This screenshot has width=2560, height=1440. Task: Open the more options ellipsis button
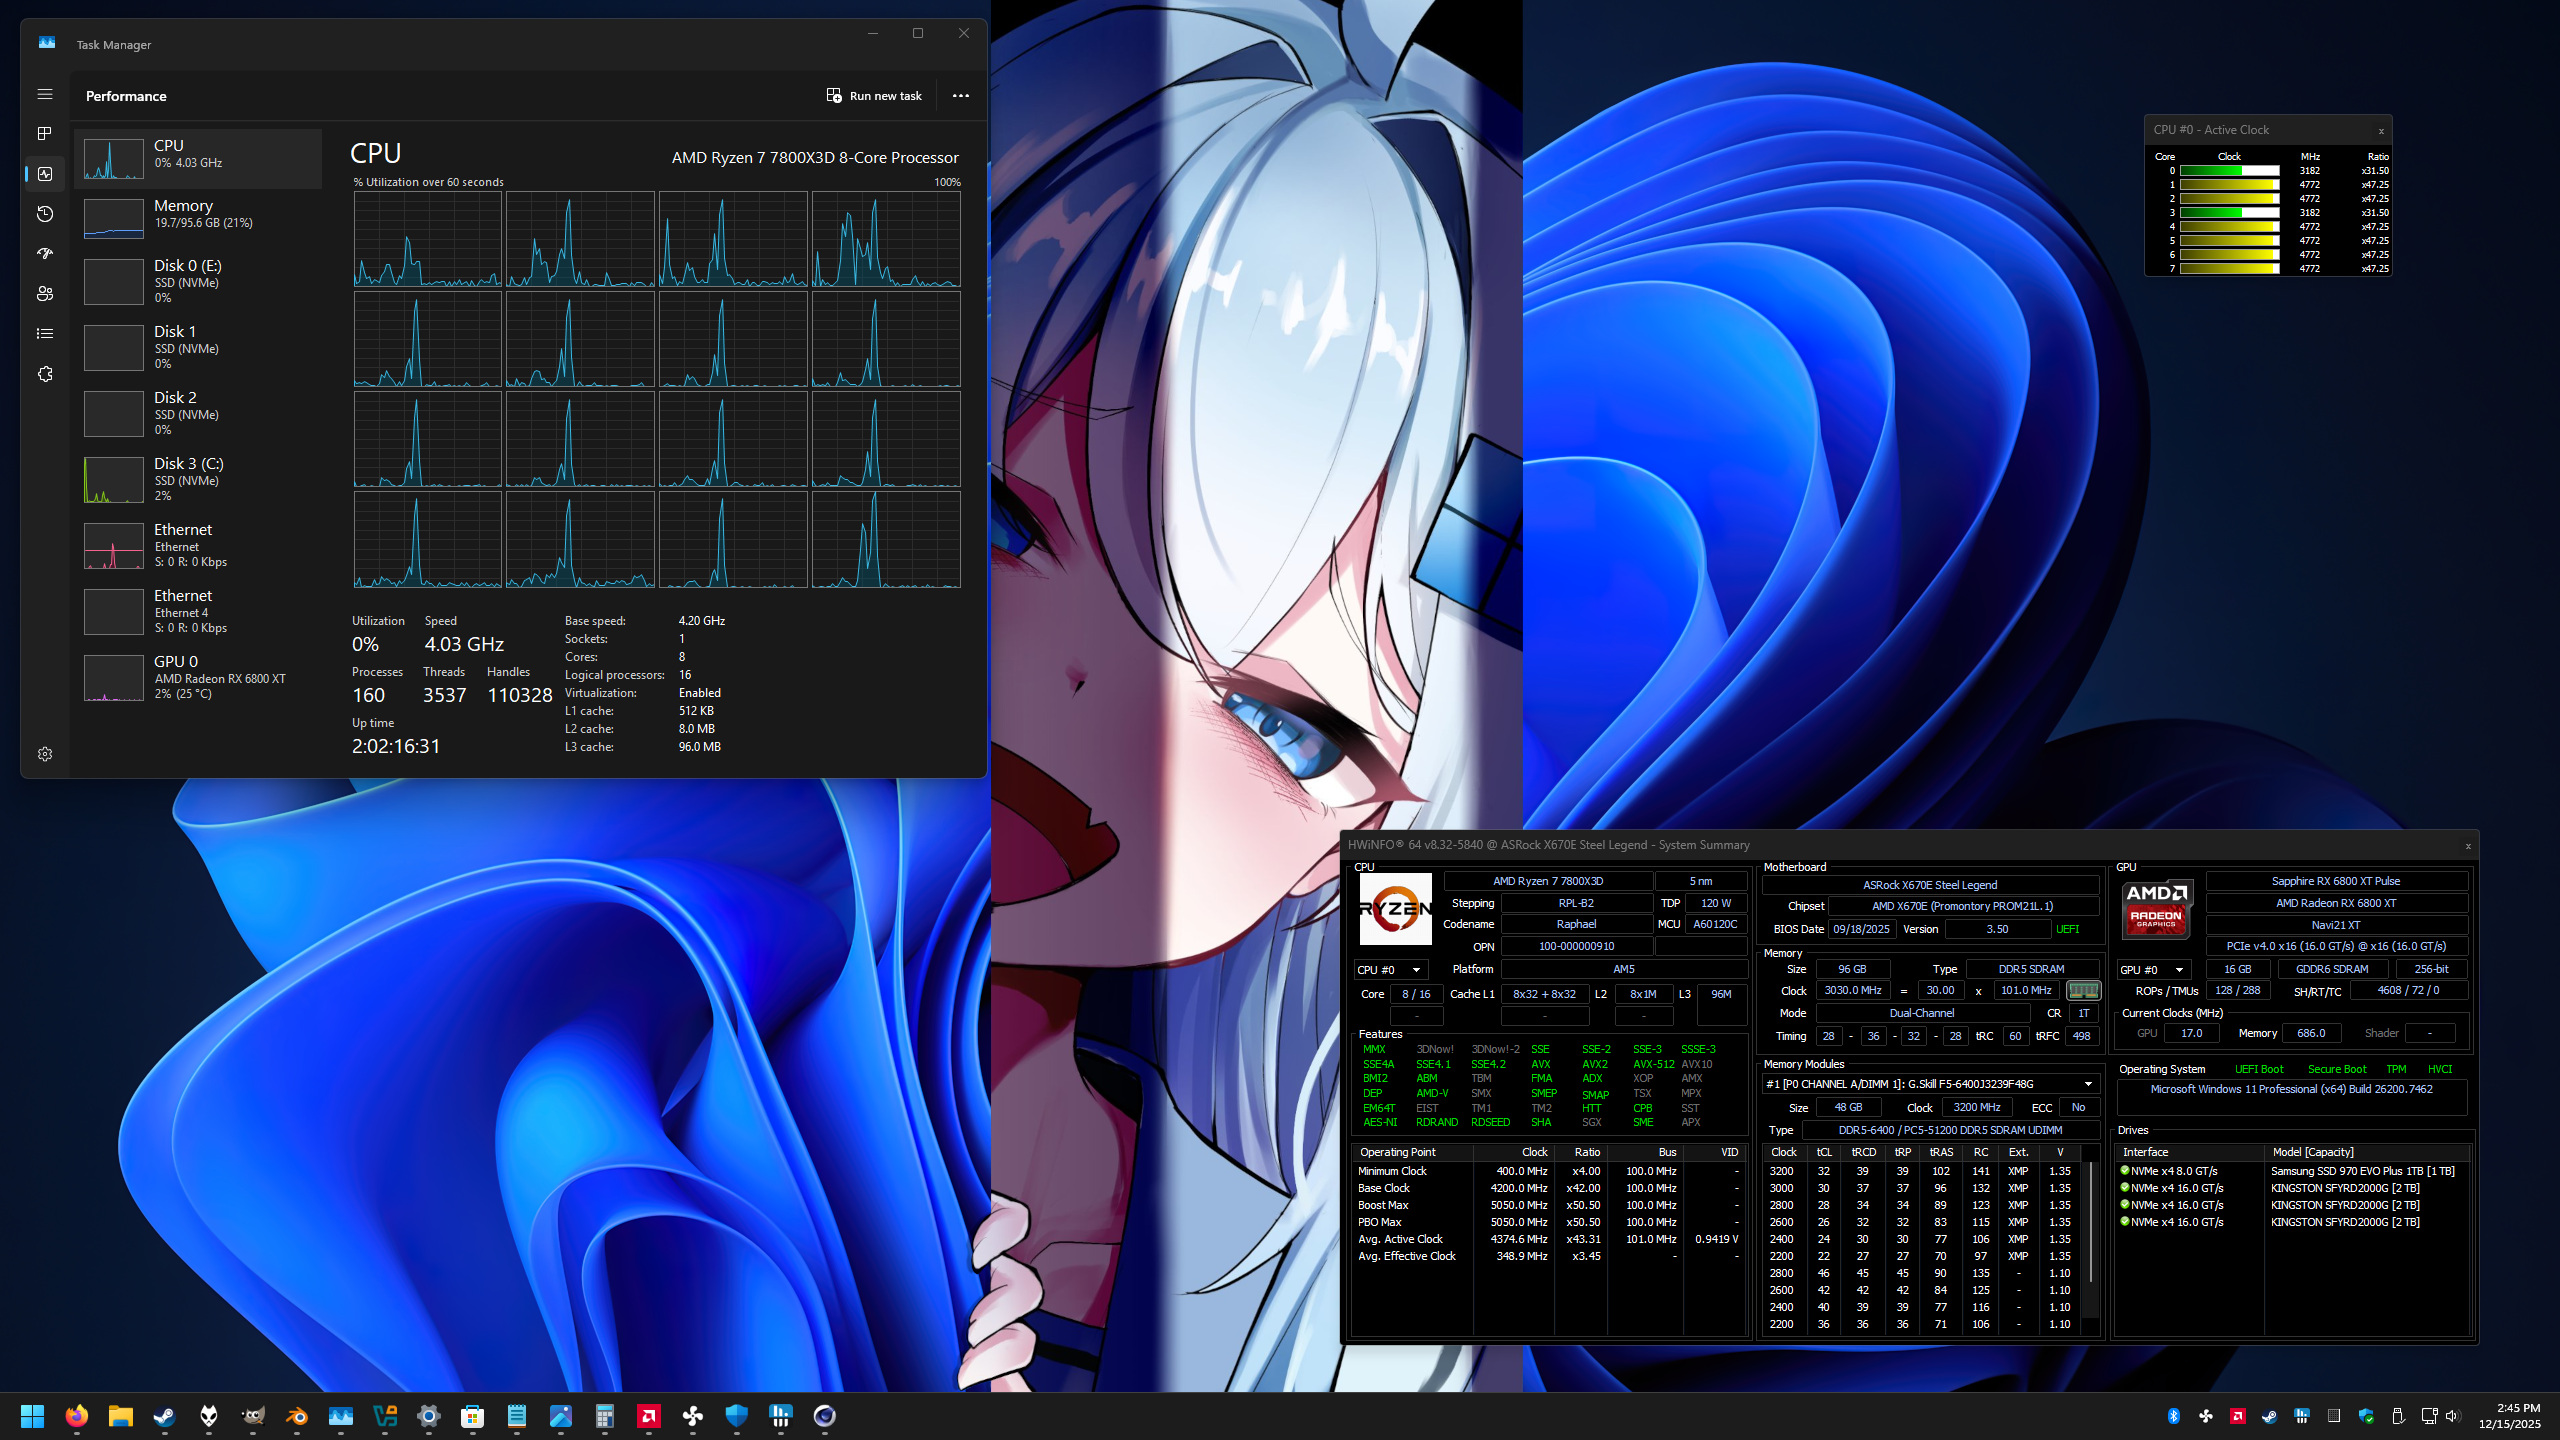click(960, 96)
